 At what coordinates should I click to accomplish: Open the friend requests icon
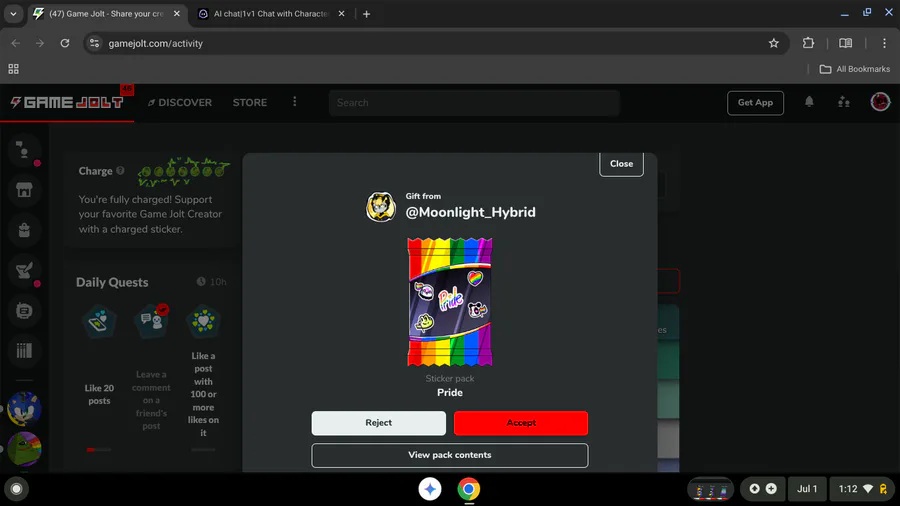[843, 102]
